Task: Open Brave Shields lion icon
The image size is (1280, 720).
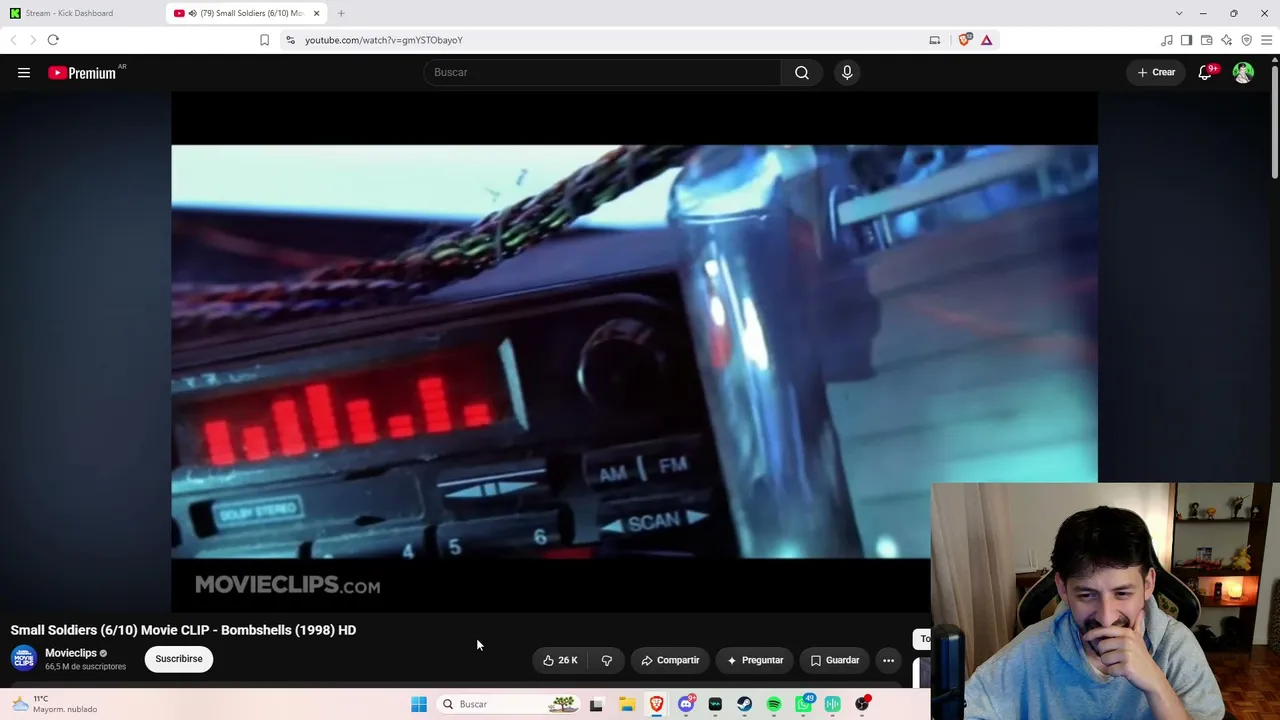Action: tap(964, 40)
